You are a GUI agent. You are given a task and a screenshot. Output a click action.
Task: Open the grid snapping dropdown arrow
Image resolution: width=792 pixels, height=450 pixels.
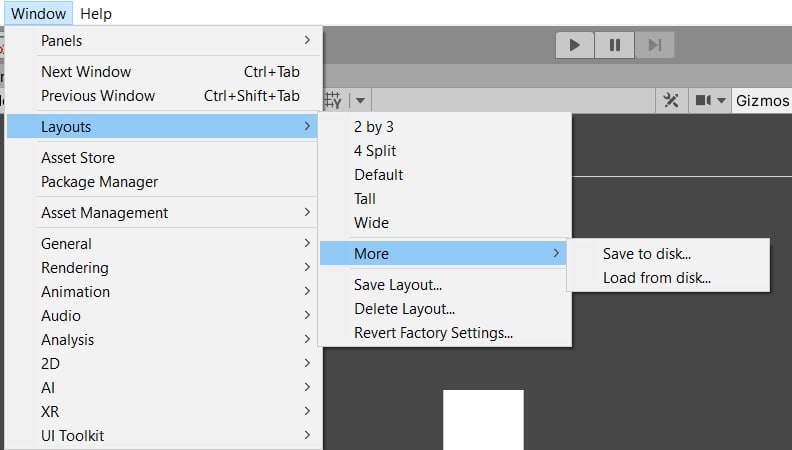(360, 101)
